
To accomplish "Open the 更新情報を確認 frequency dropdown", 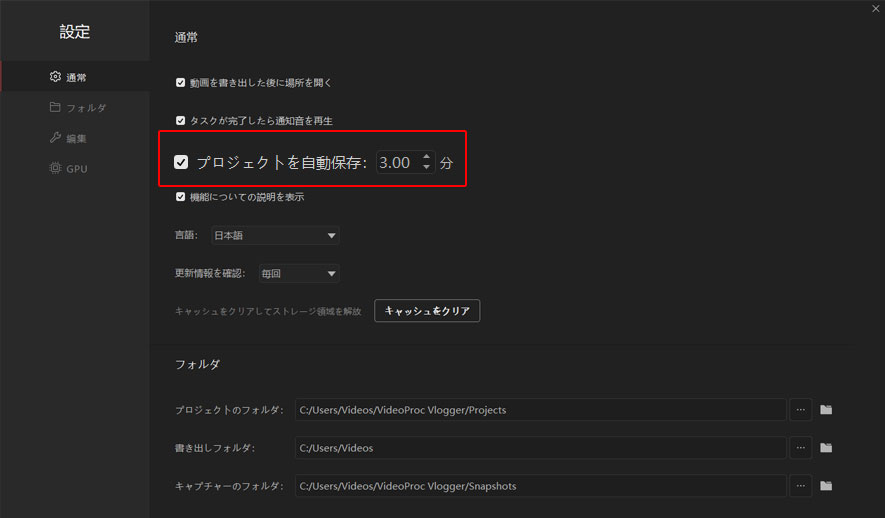I will click(299, 273).
